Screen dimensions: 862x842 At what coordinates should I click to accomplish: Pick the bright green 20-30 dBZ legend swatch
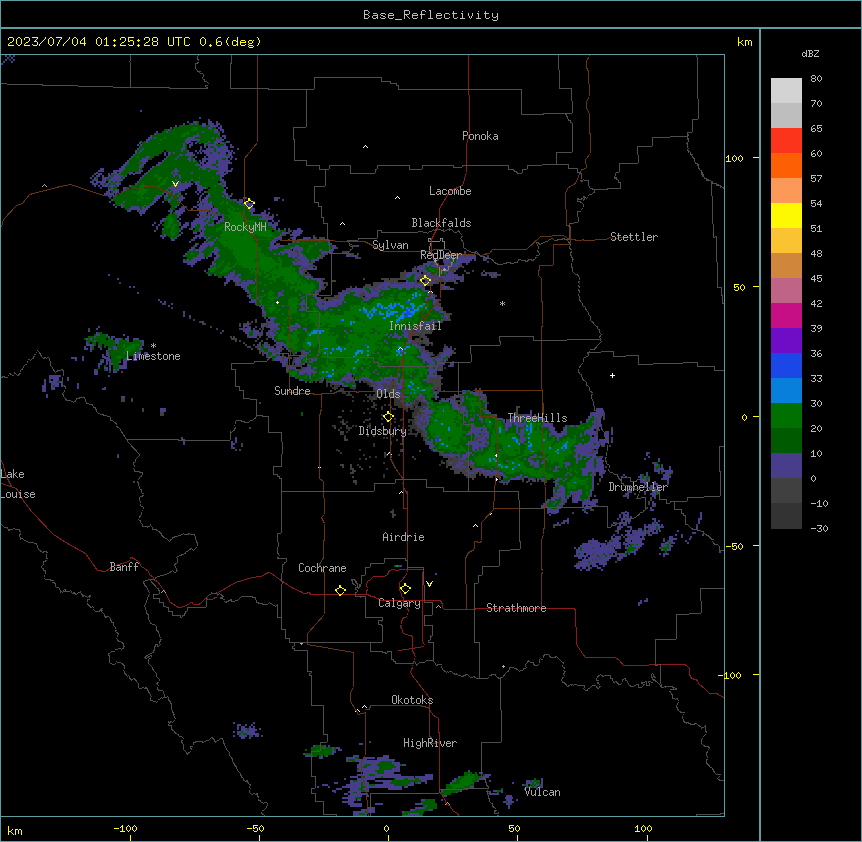point(786,416)
